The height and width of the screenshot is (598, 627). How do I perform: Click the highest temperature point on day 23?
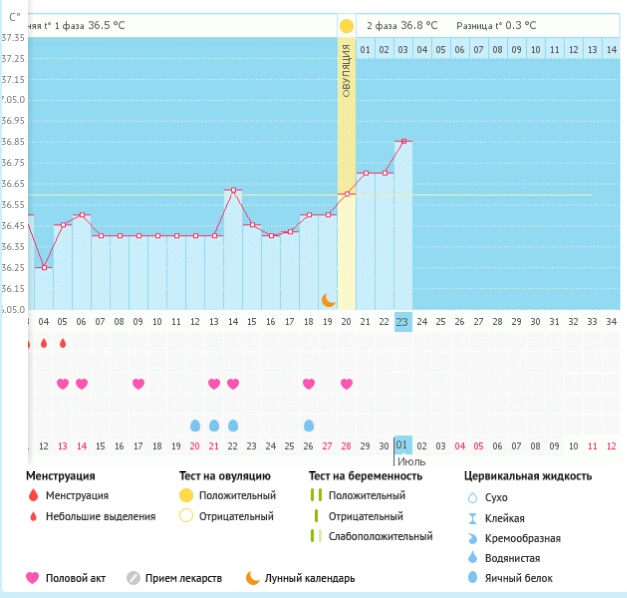tap(403, 141)
